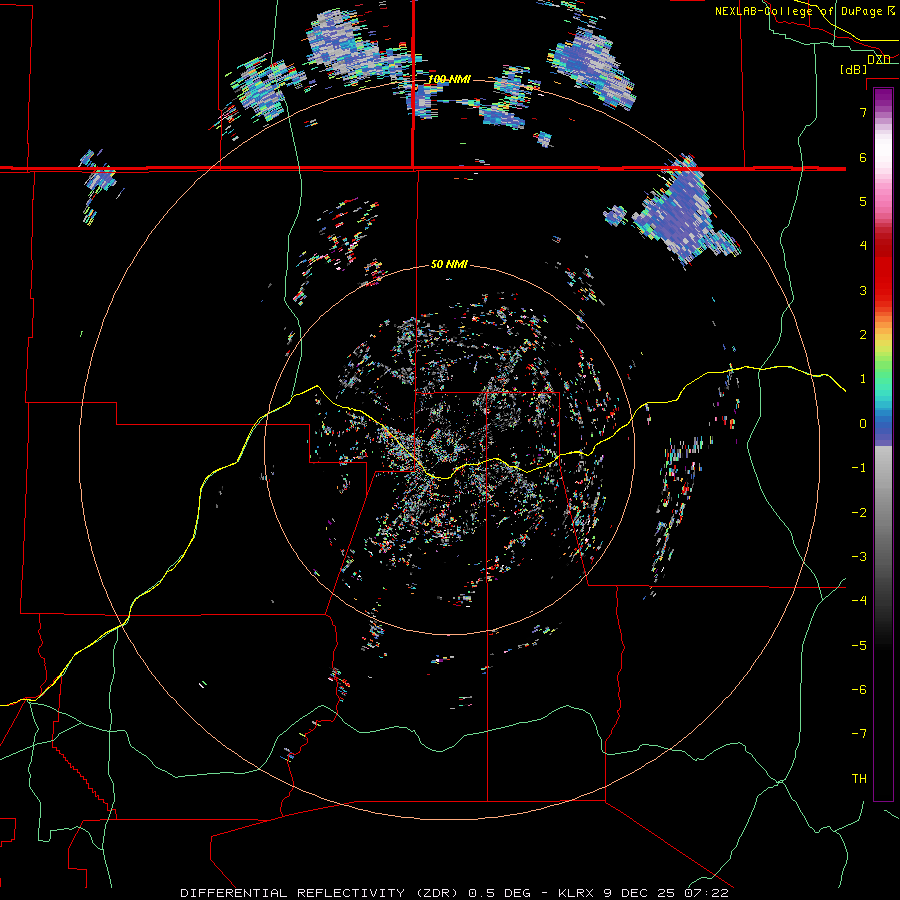Click the vertical ZDR color scale bar
900x900 pixels.
(883, 444)
